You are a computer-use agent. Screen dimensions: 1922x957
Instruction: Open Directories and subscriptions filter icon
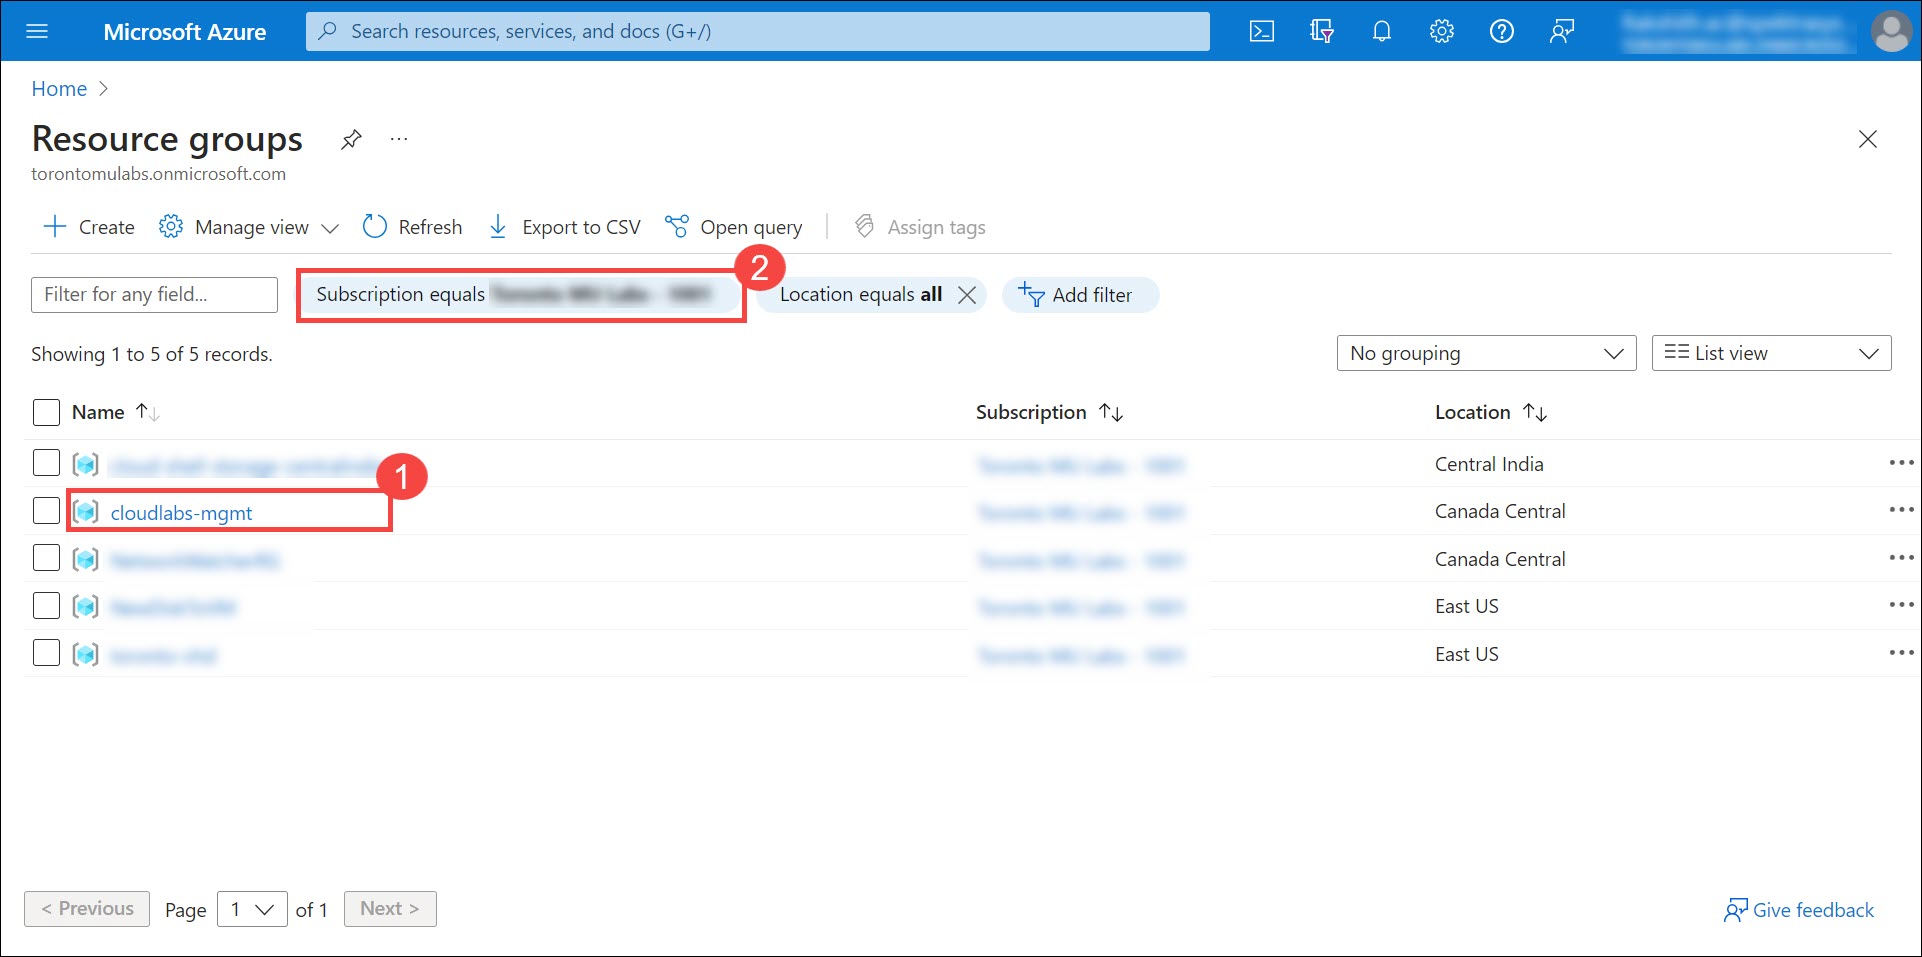(1322, 31)
